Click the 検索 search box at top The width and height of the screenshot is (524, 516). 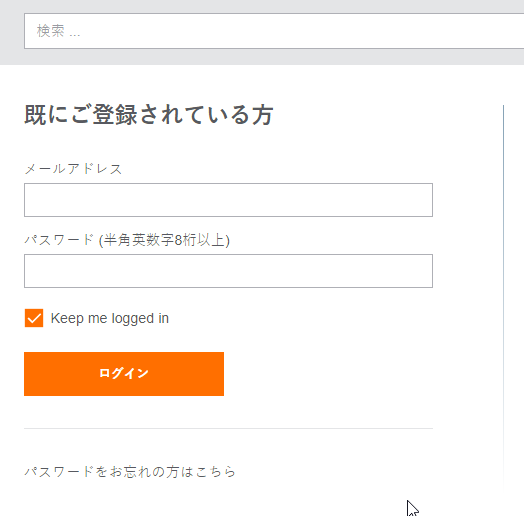pyautogui.click(x=274, y=31)
